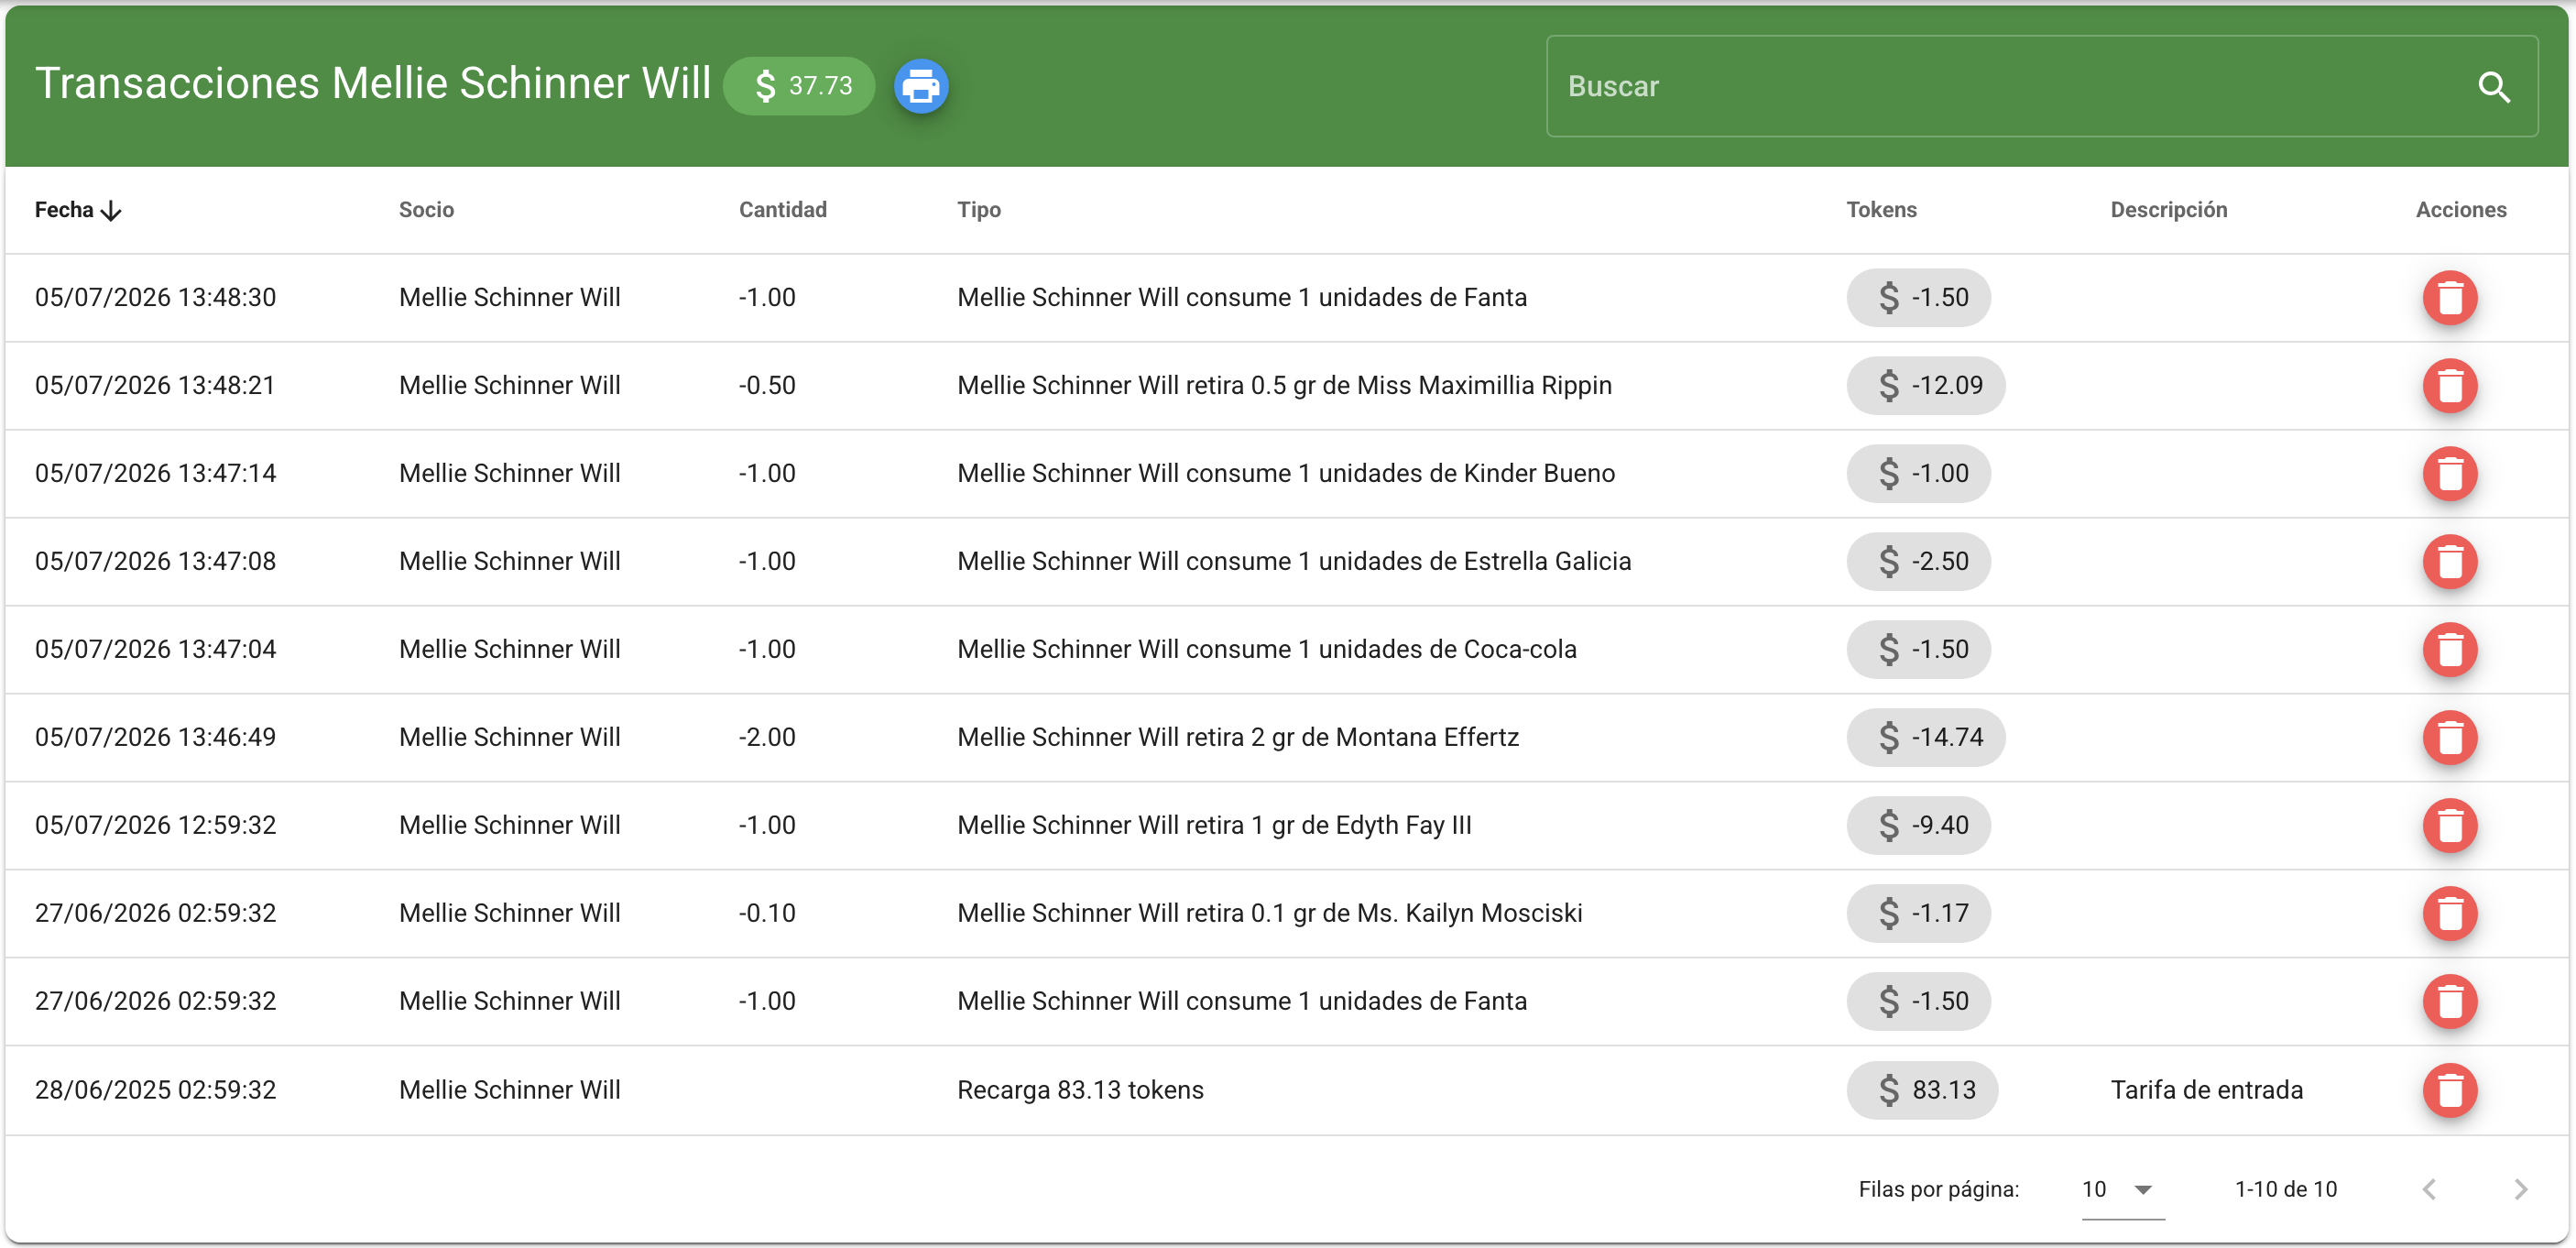Image resolution: width=2576 pixels, height=1248 pixels.
Task: Click the -0.10 quantity cell
Action: coord(767,914)
